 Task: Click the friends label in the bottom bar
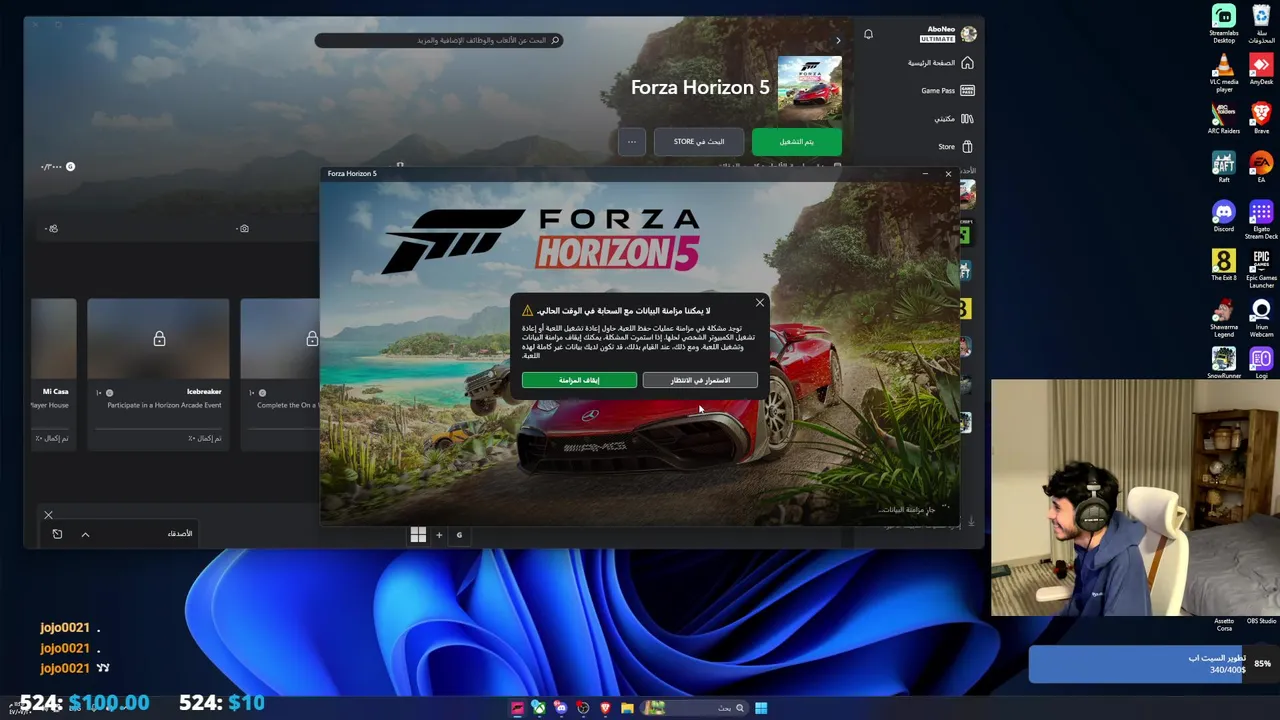[x=180, y=534]
